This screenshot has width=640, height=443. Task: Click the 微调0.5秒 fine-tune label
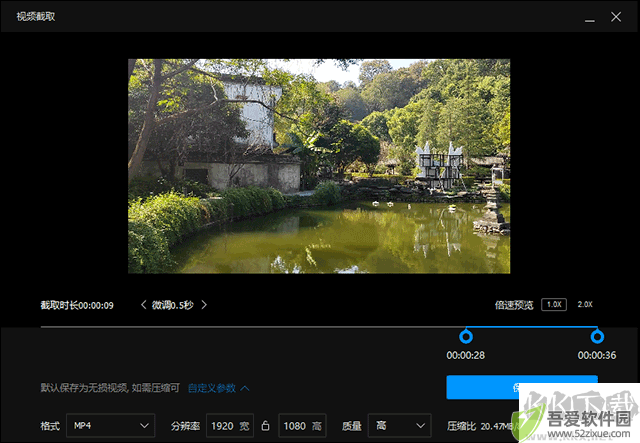(x=173, y=305)
